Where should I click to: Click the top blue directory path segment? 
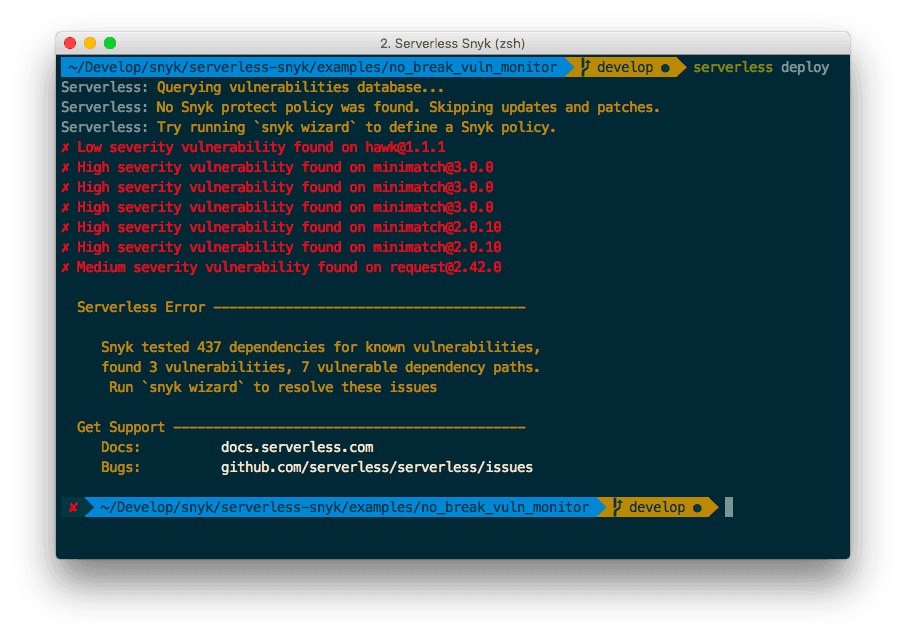point(313,68)
